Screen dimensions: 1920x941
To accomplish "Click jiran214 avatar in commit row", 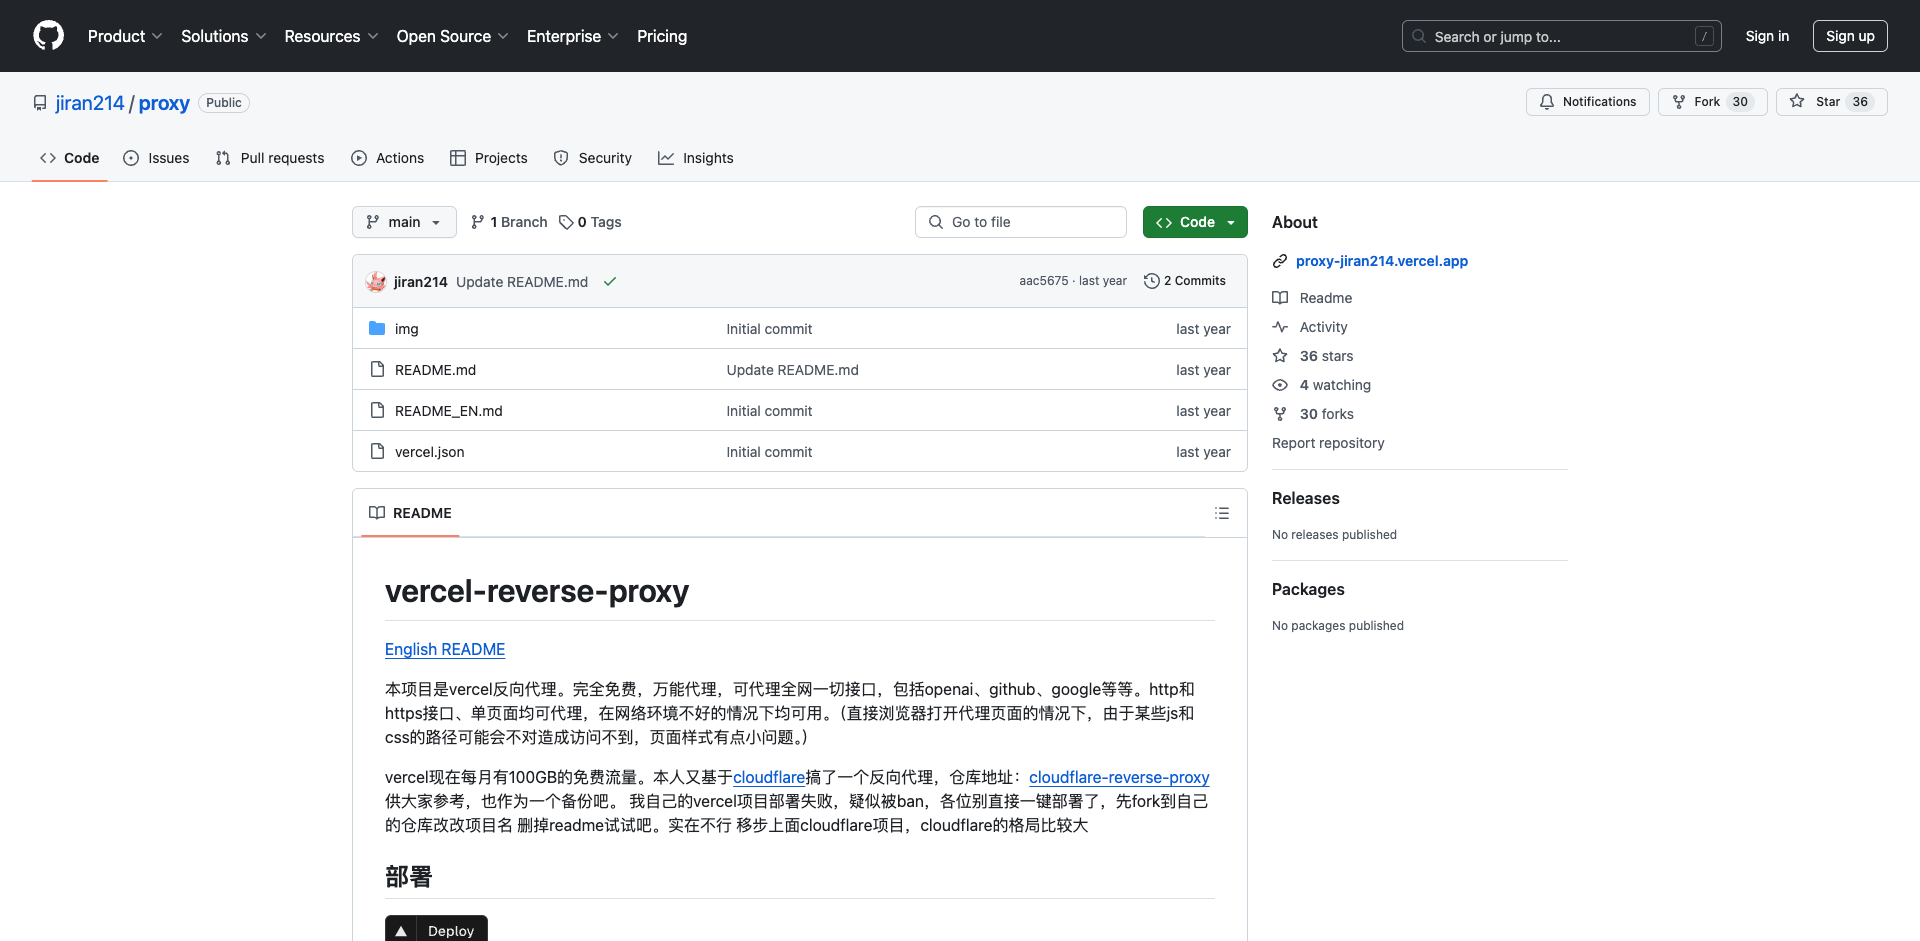I will point(376,282).
